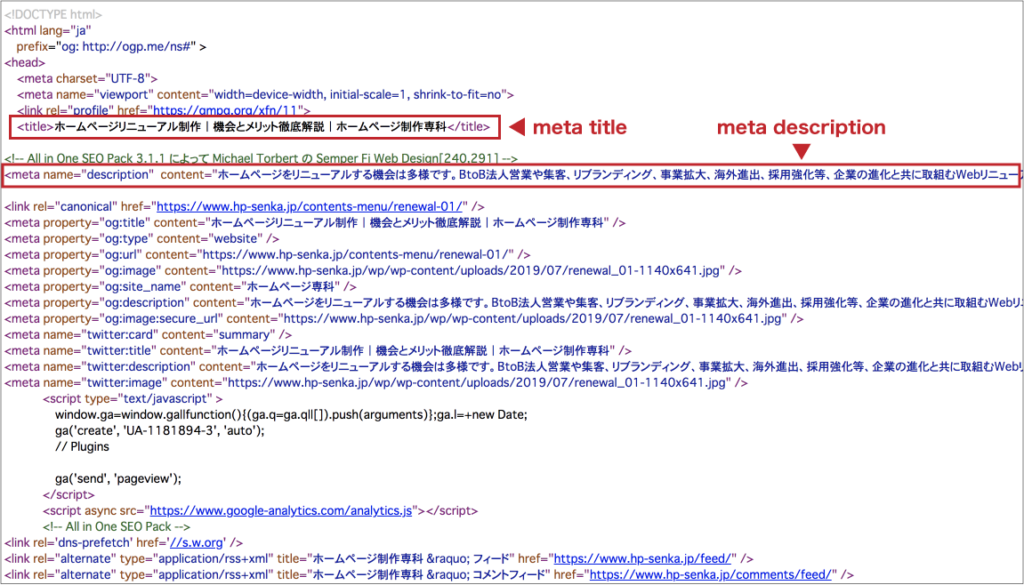Select the All in One SEO Pack 3.1.1 comment
The height and width of the screenshot is (585, 1024).
(261, 159)
